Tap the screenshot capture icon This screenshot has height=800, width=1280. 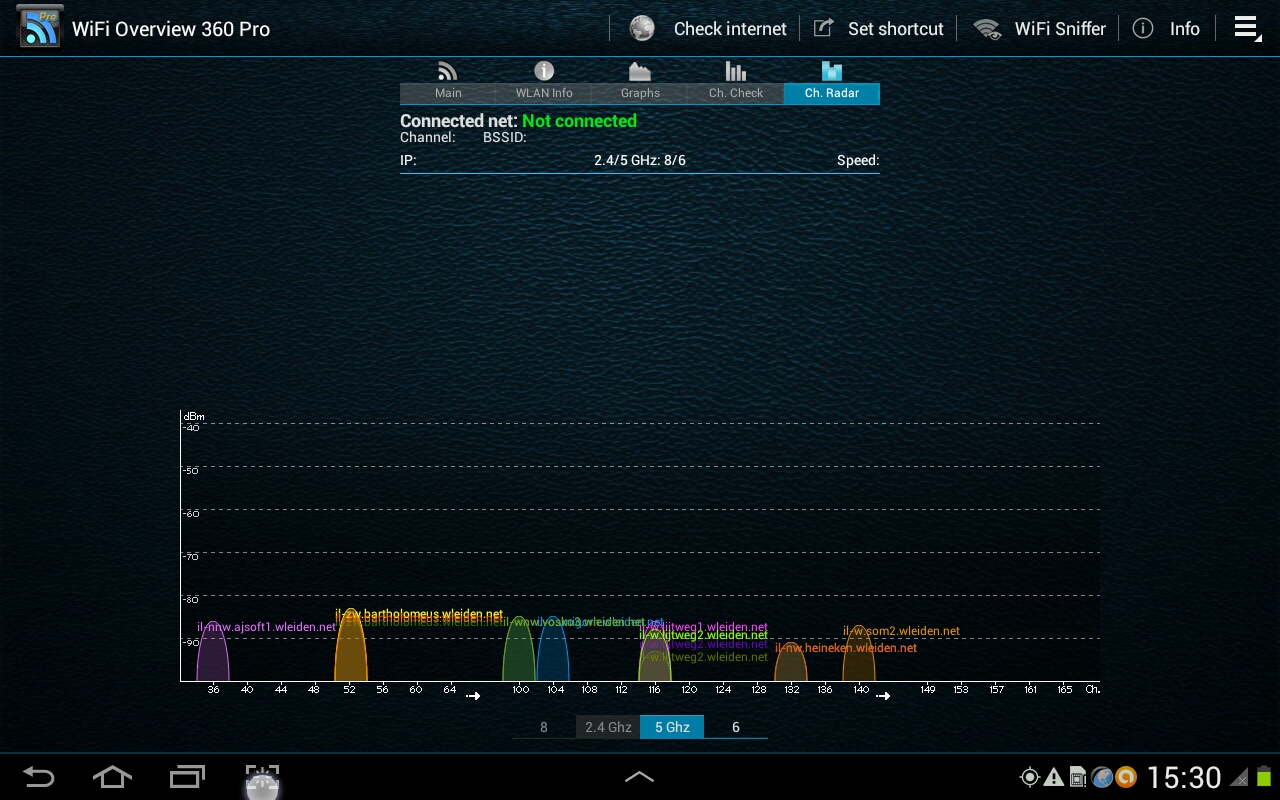point(262,778)
